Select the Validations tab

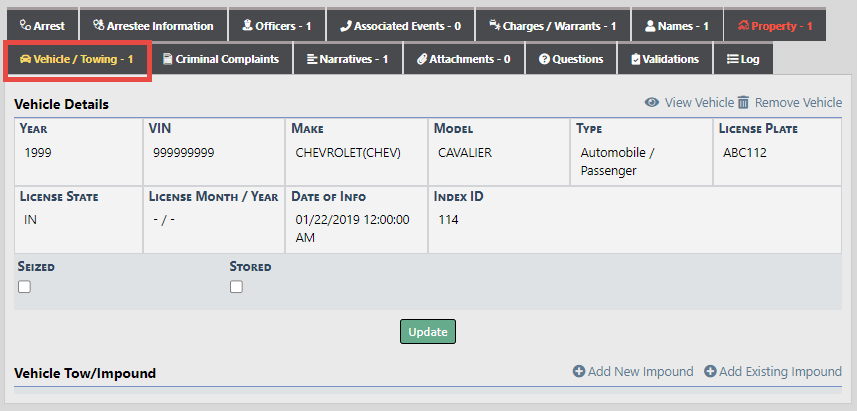(x=664, y=59)
